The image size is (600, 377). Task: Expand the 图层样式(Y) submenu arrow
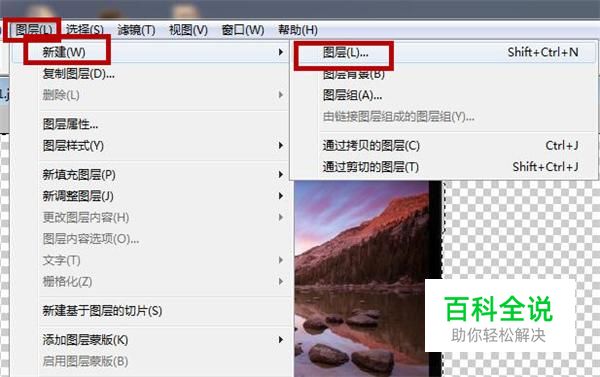click(x=281, y=145)
